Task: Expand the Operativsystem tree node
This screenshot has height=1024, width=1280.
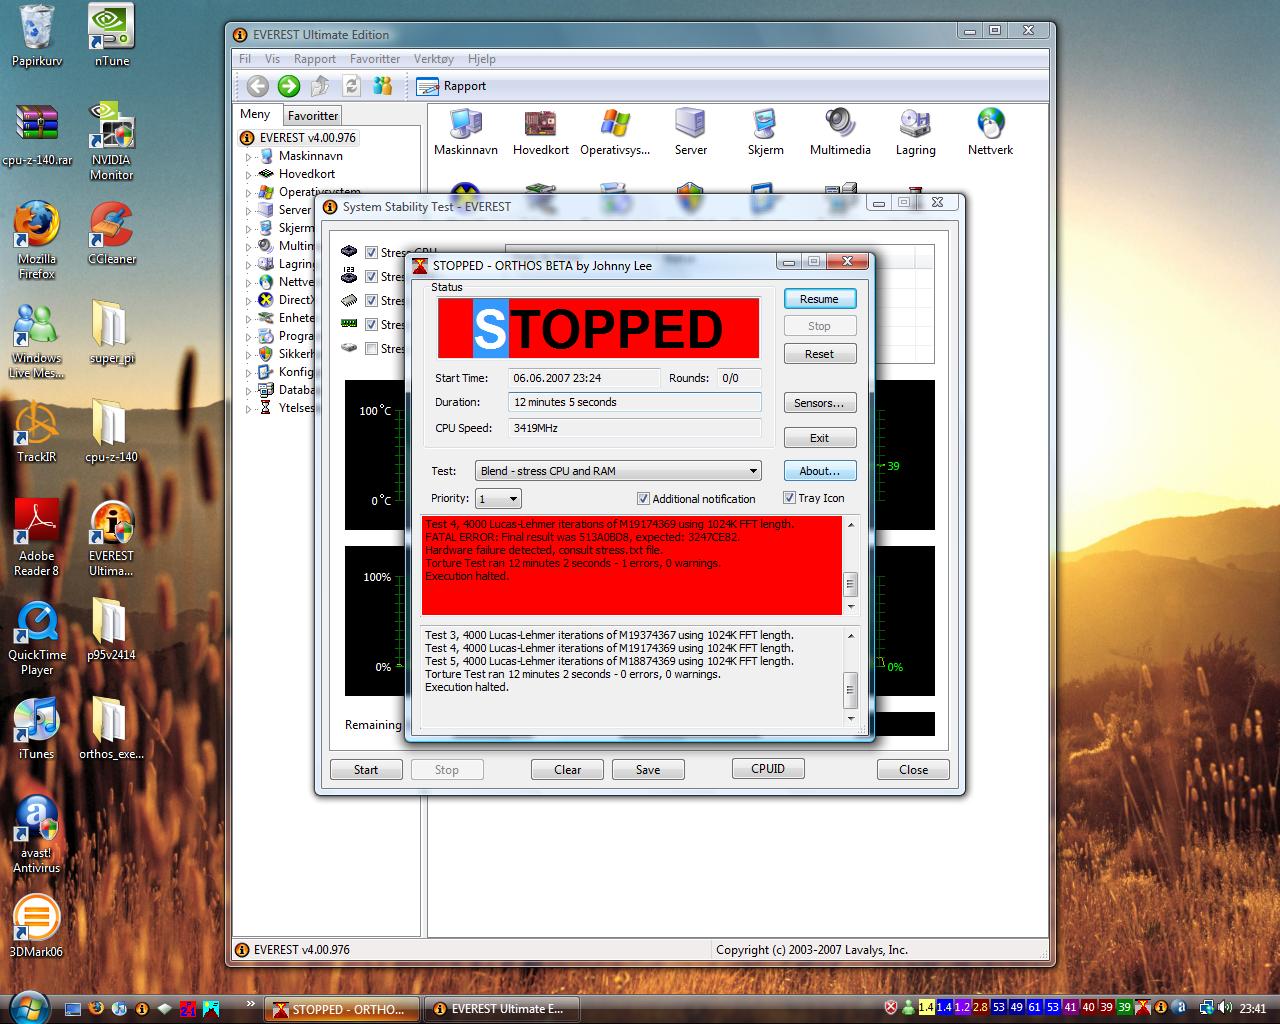Action: pyautogui.click(x=249, y=193)
